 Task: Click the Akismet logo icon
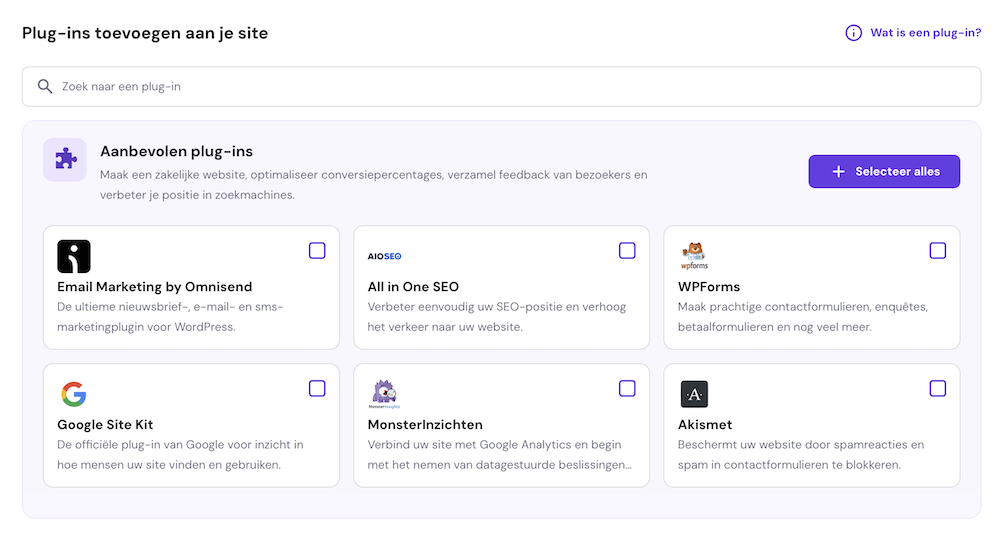[x=694, y=394]
